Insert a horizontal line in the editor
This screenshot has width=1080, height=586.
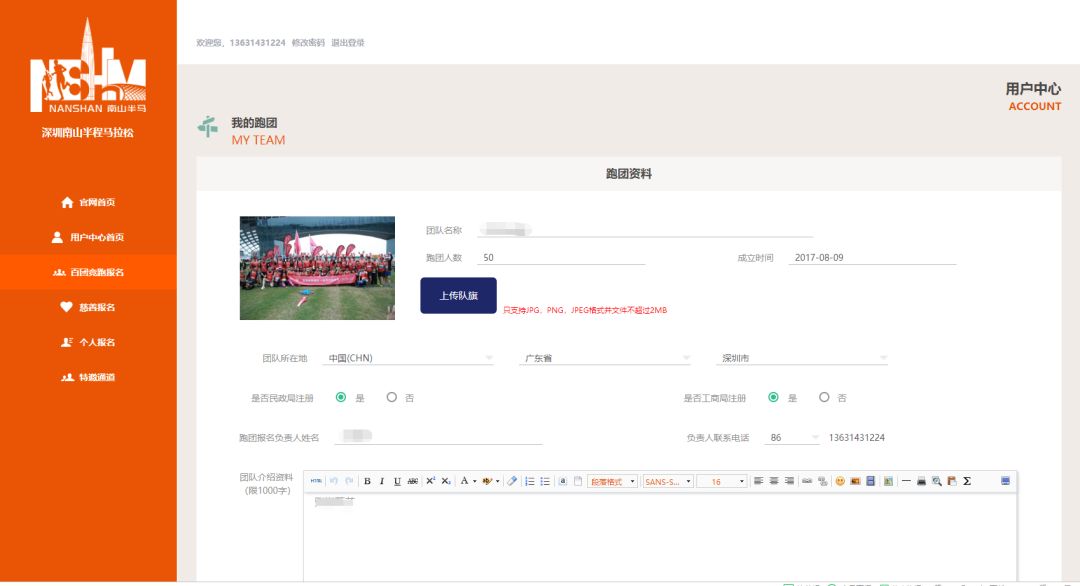point(906,480)
